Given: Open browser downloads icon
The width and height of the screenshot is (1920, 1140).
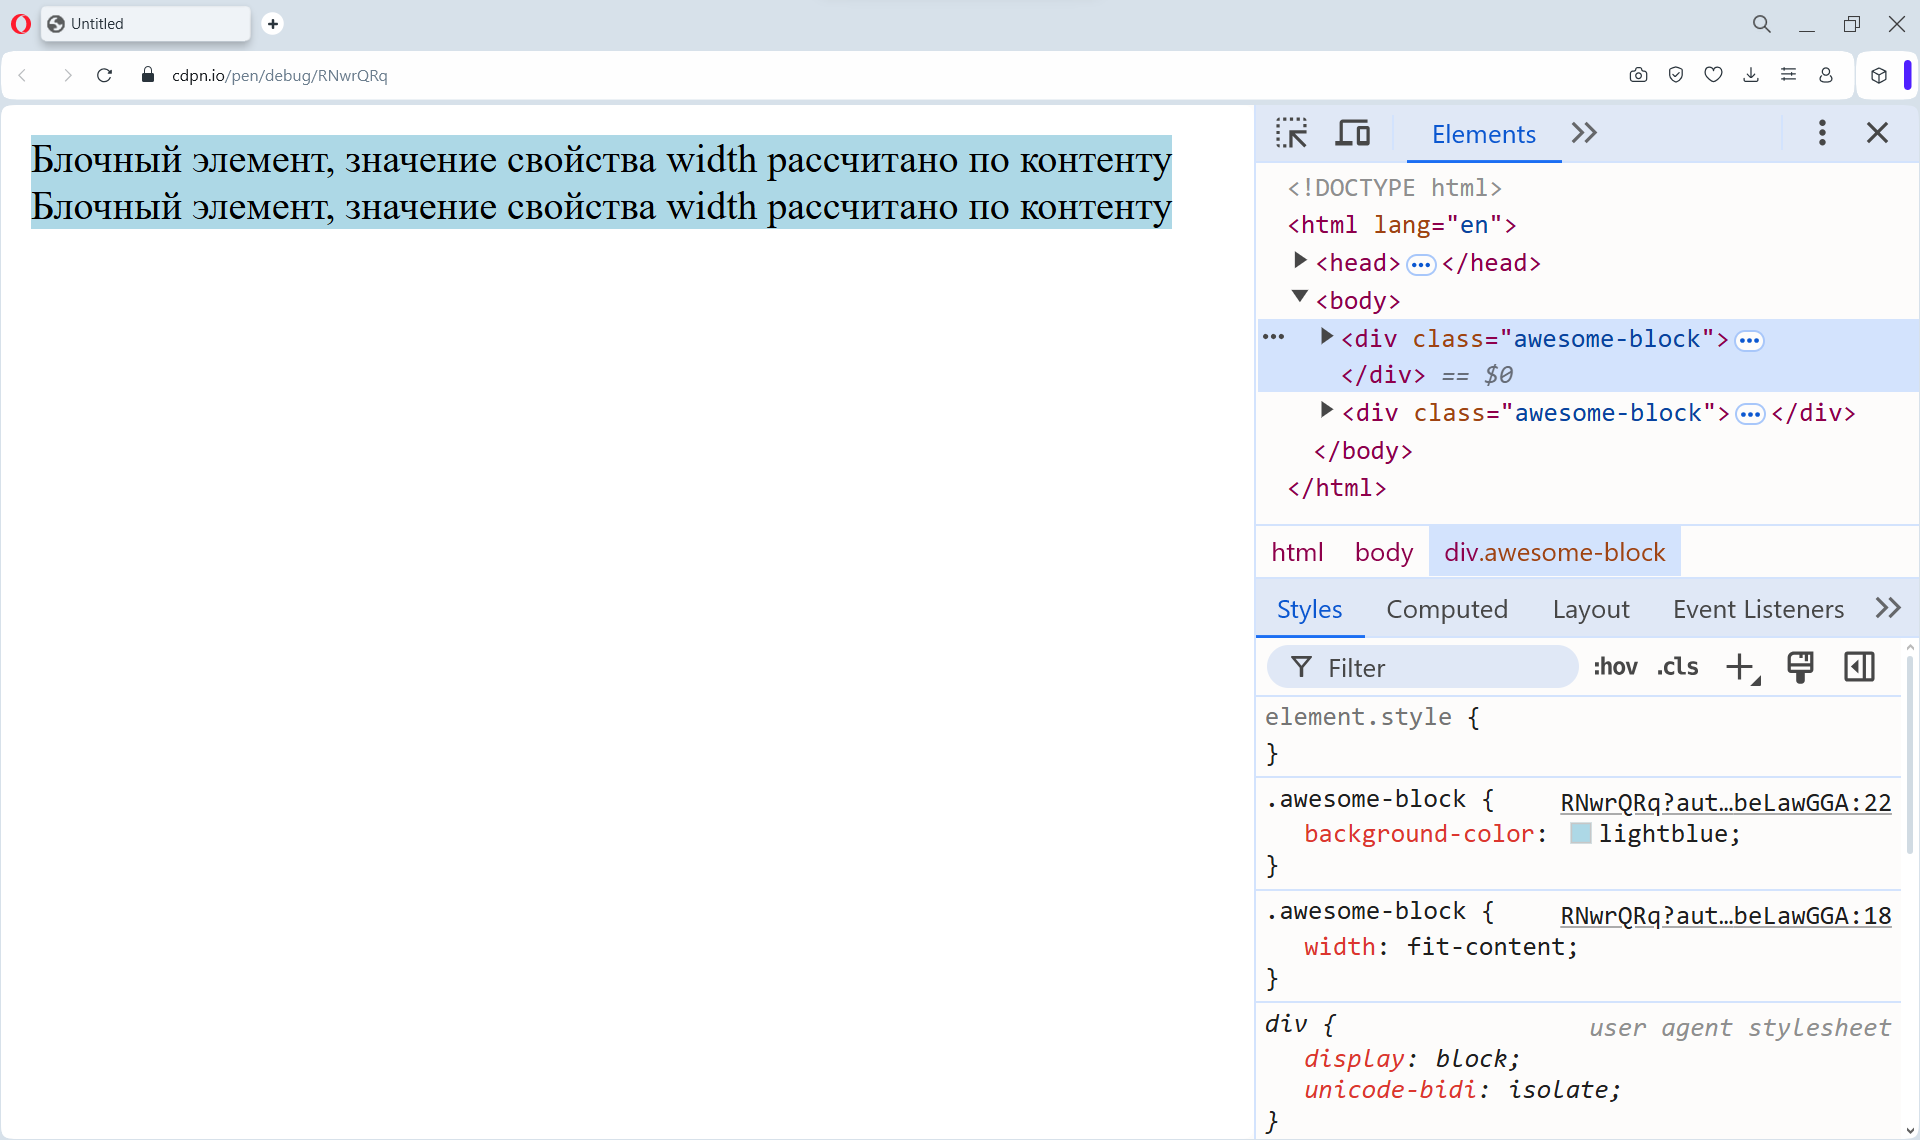Looking at the screenshot, I should (x=1751, y=75).
